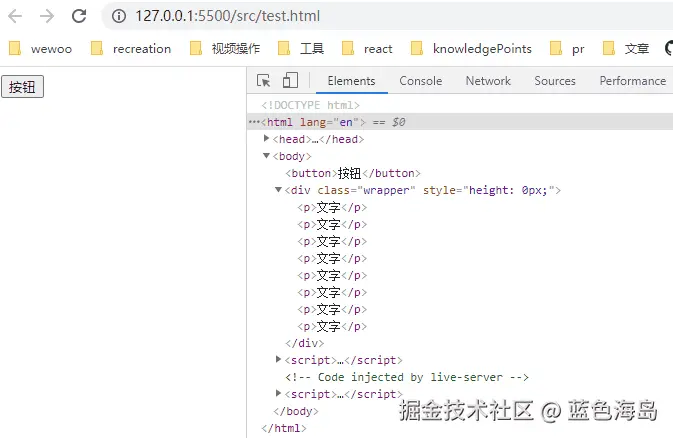
Task: Select the closing </body> tag
Action: pyautogui.click(x=296, y=411)
